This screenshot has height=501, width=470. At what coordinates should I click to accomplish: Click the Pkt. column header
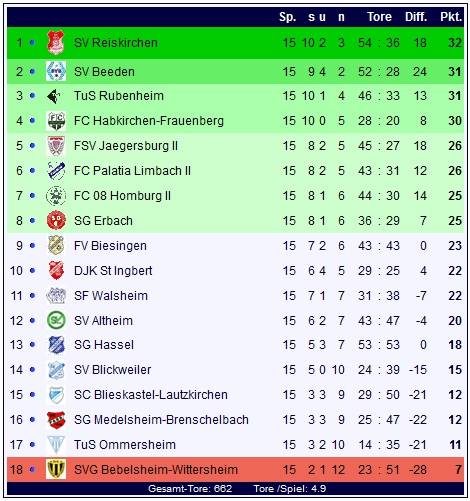[451, 17]
